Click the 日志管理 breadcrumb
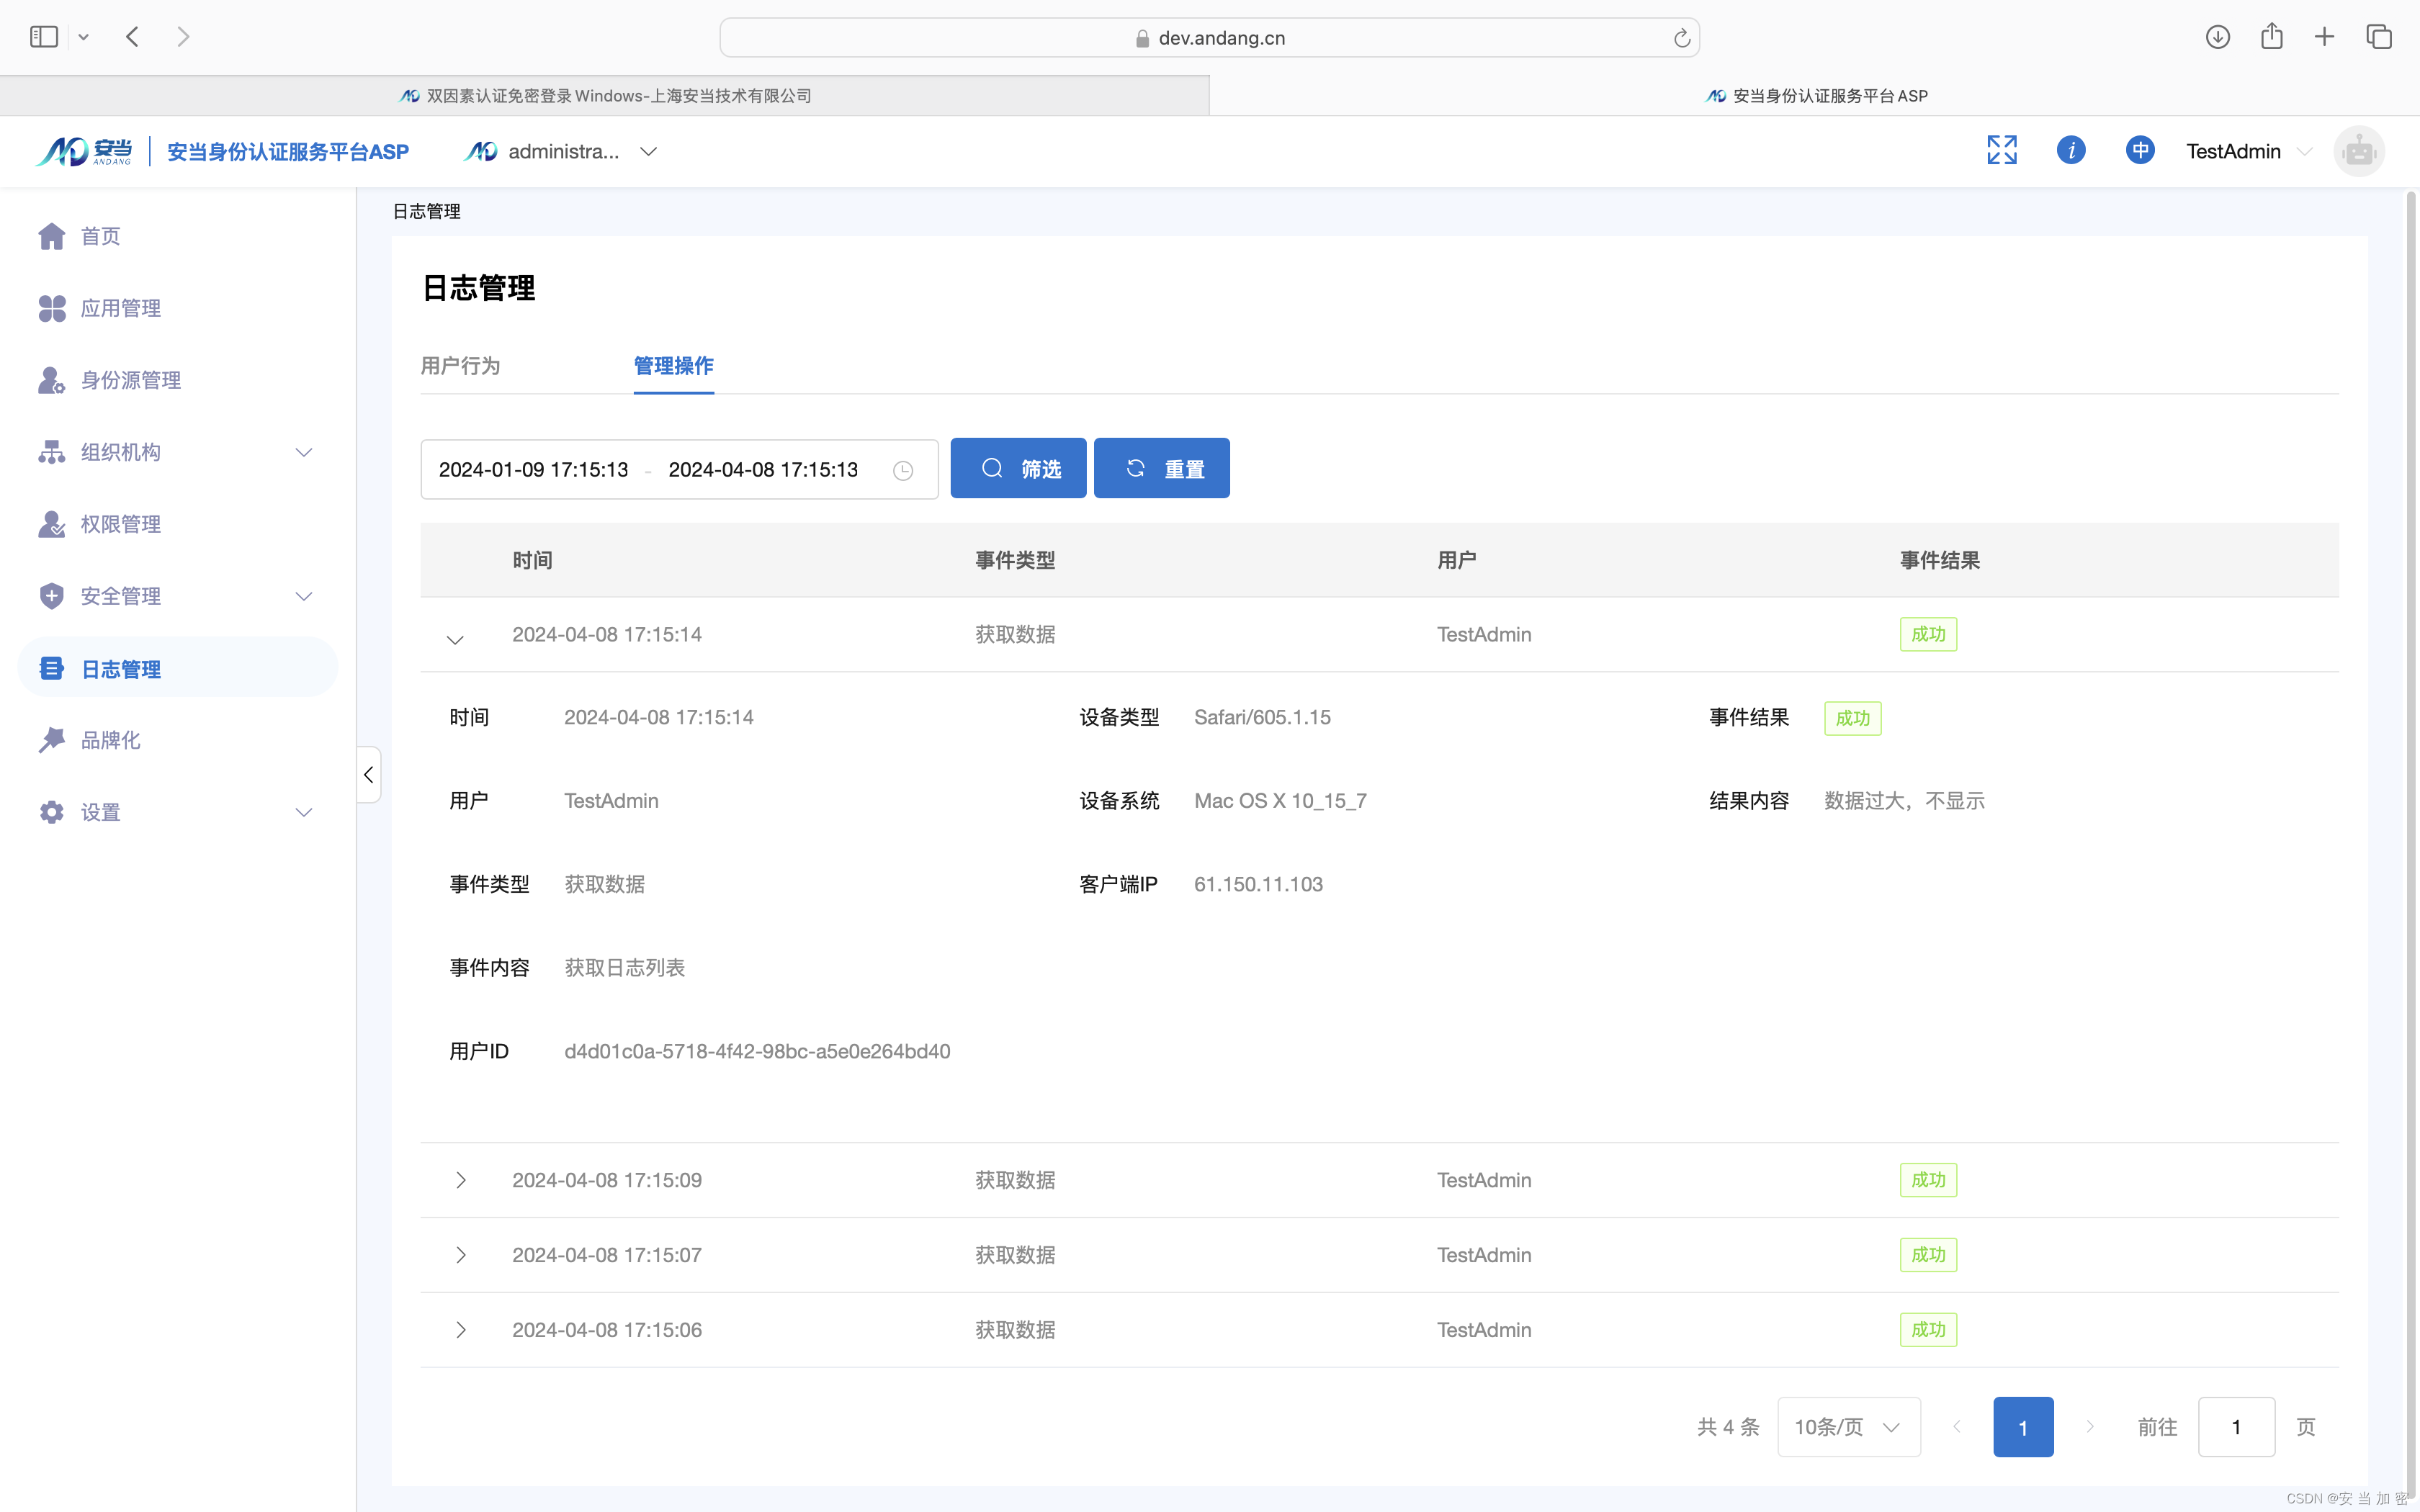The image size is (2420, 1512). pyautogui.click(x=427, y=211)
